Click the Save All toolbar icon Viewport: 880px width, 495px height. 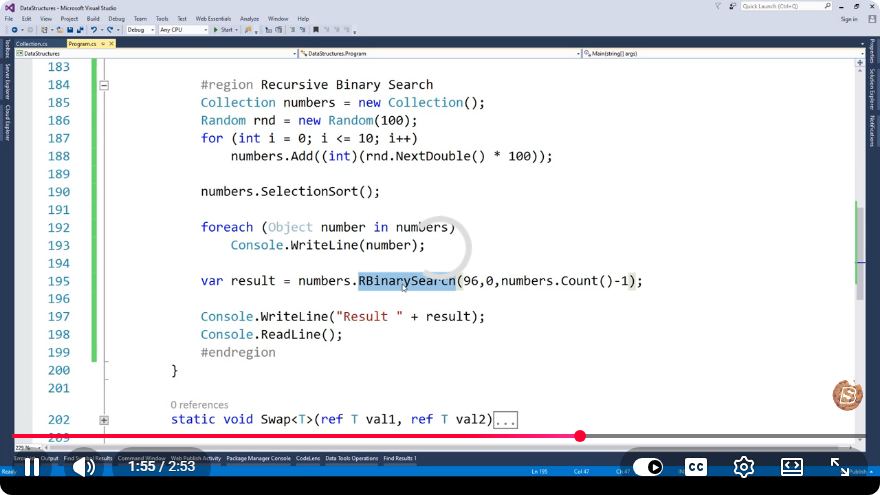tap(80, 30)
